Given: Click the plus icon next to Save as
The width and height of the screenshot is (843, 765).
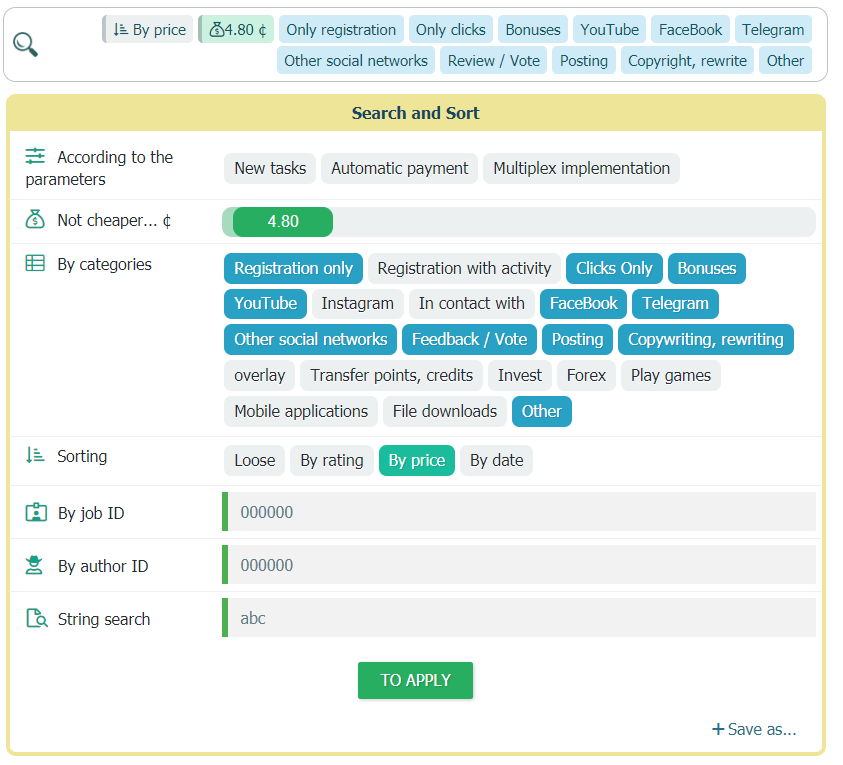Looking at the screenshot, I should coord(718,730).
